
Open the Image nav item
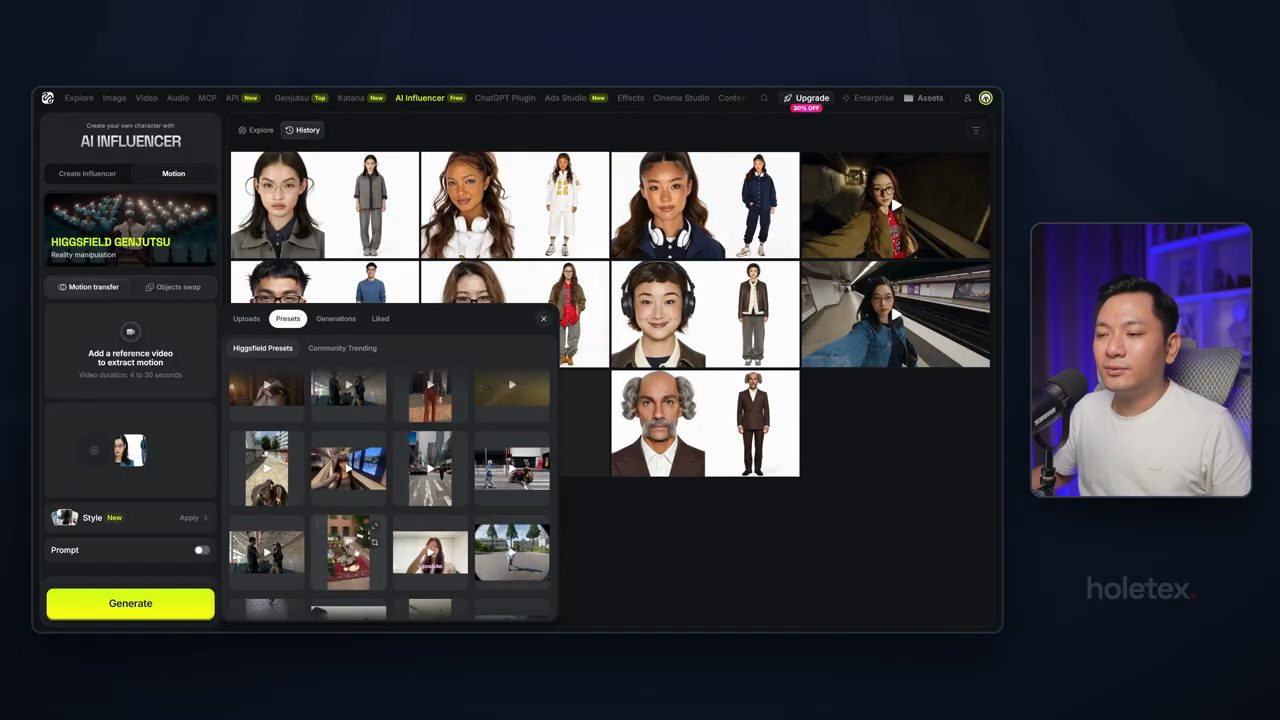point(114,98)
